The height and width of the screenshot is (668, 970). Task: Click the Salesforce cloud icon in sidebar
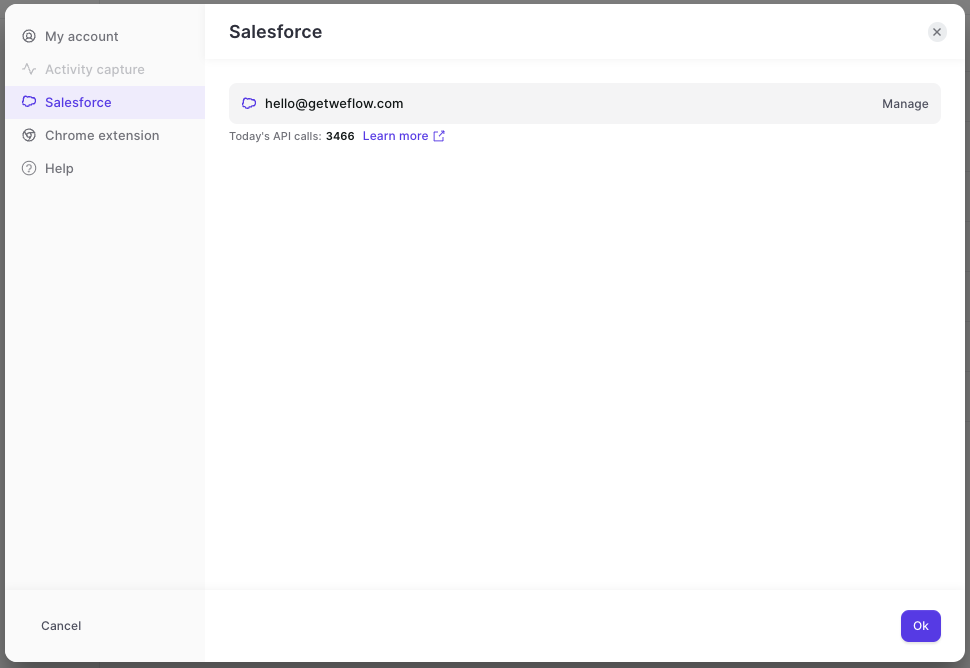tap(29, 102)
